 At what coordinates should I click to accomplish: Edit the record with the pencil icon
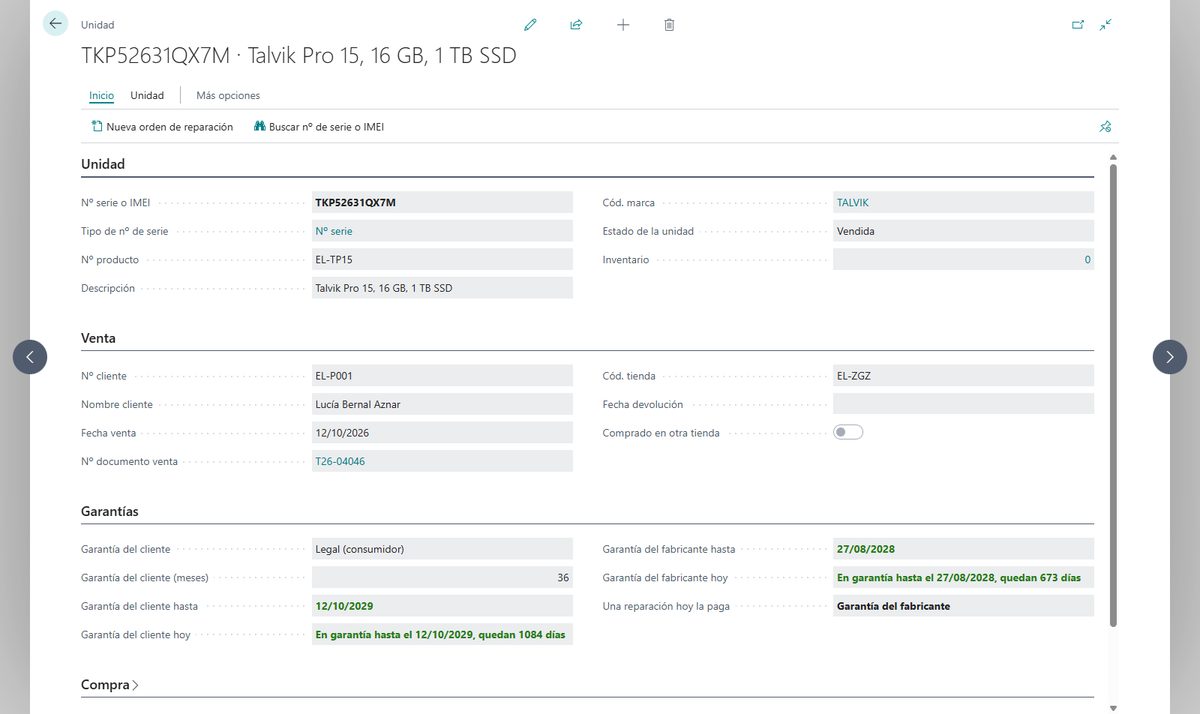click(530, 25)
